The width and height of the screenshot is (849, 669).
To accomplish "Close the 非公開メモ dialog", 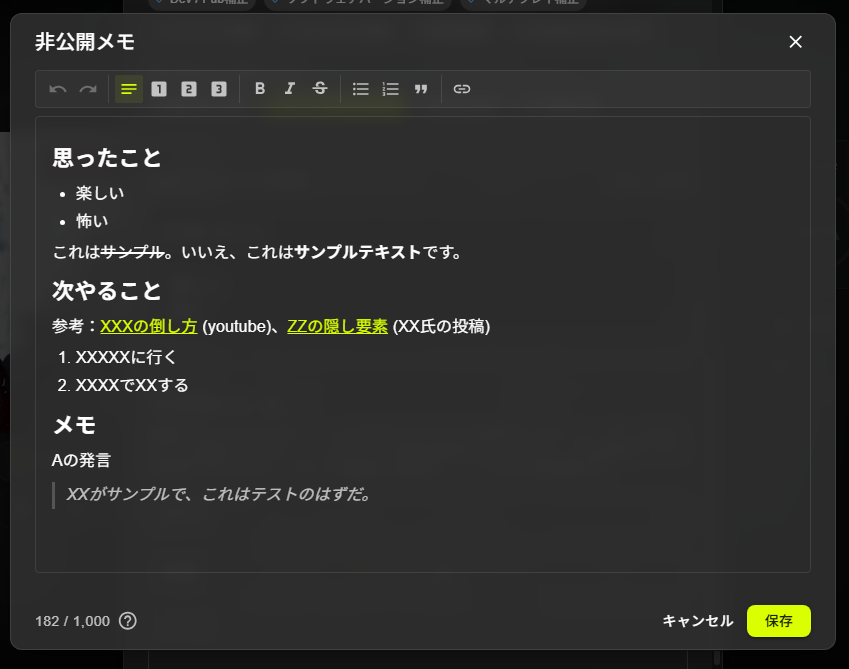I will (x=795, y=42).
